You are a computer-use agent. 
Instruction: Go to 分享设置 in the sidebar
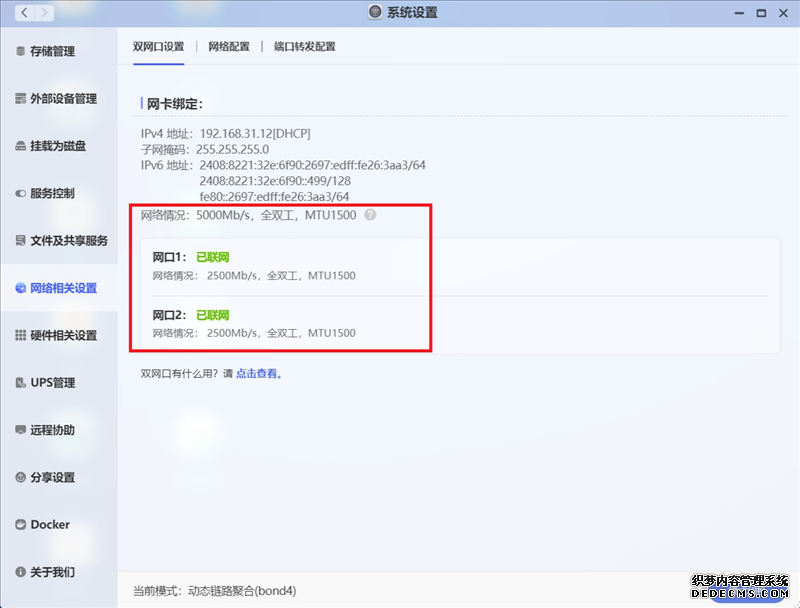coord(52,478)
